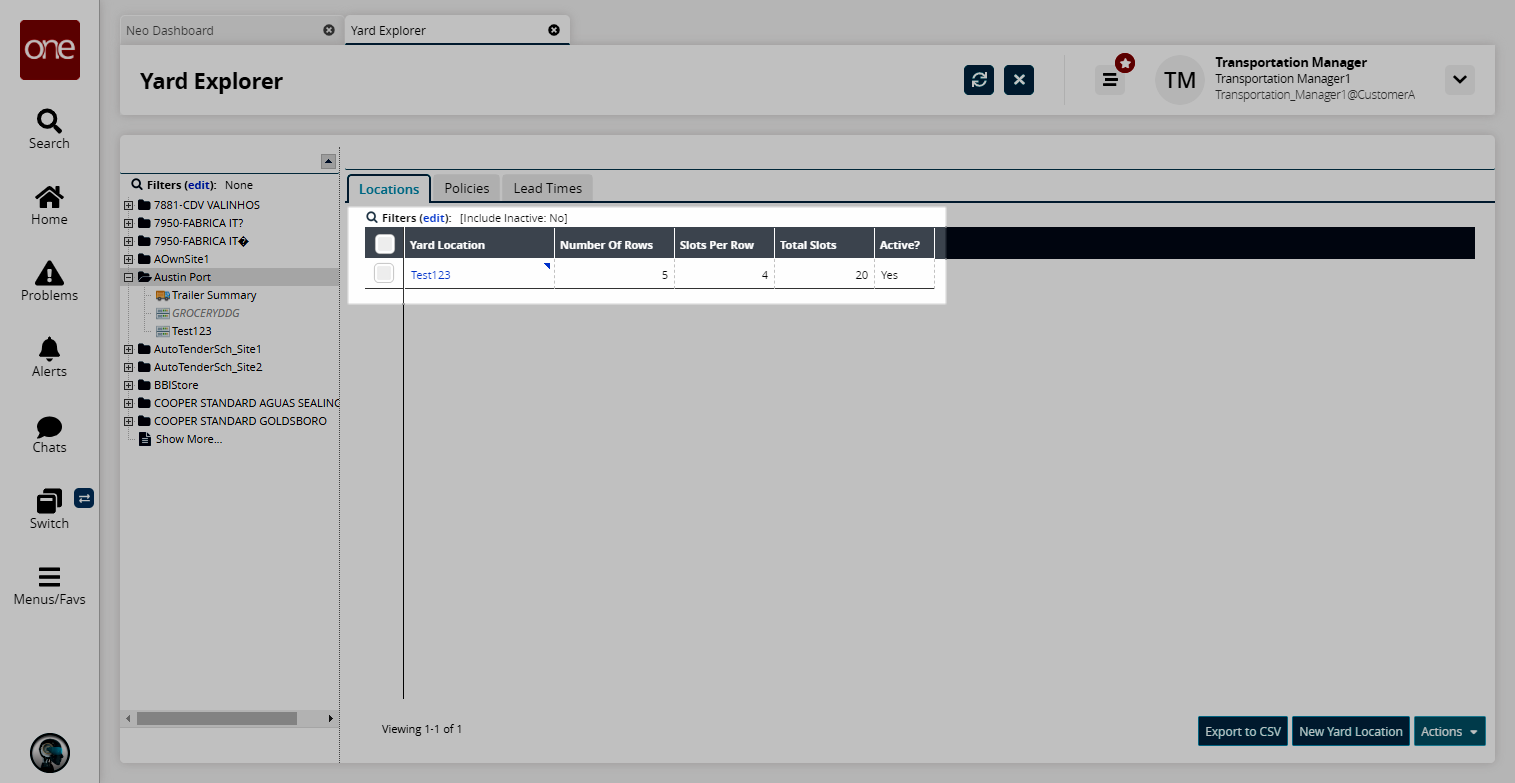Screen dimensions: 1515x783
Task: Switch to the Policies tab
Action: (x=467, y=188)
